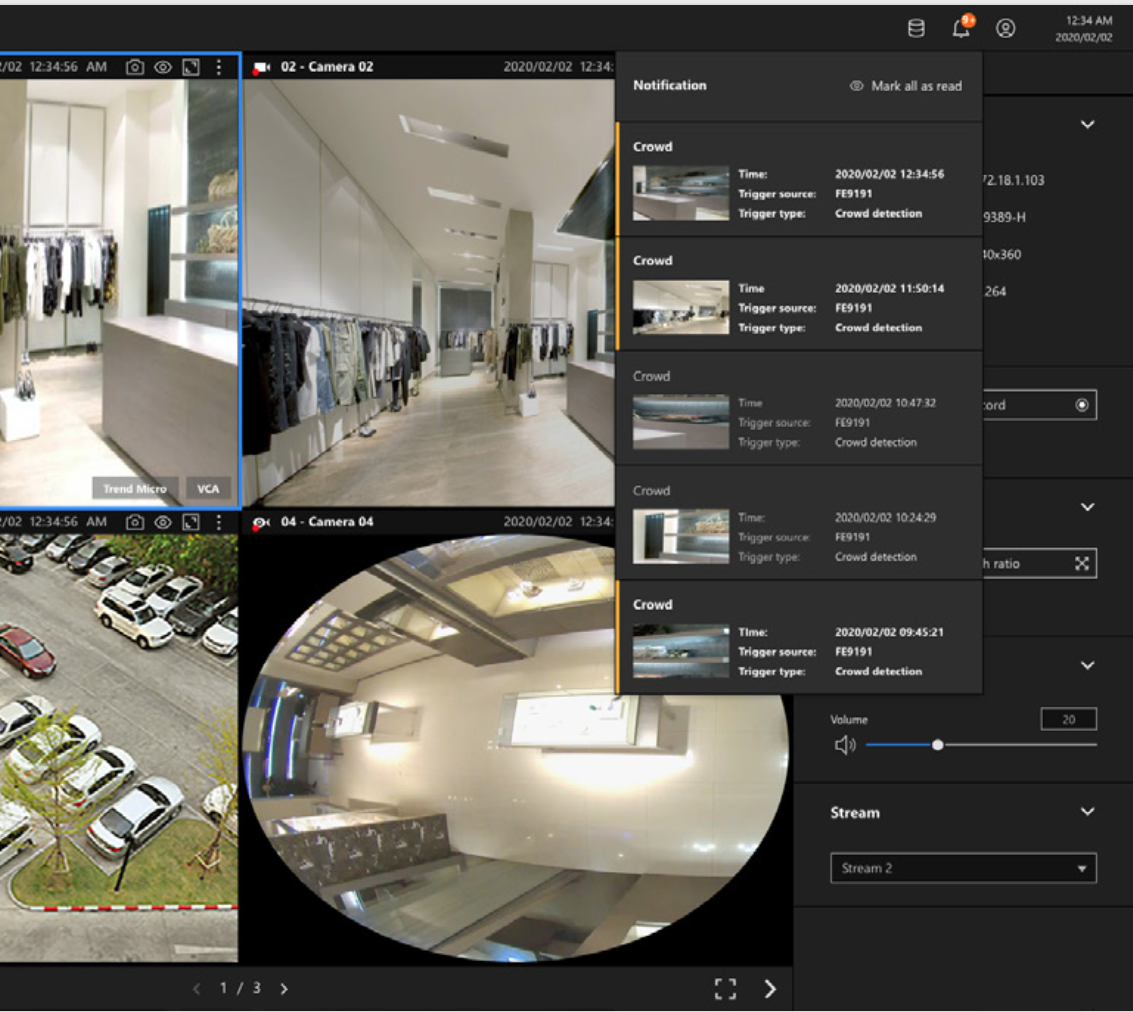The image size is (1133, 1012).
Task: Expand the parking lot camera to full view
Action: point(191,522)
